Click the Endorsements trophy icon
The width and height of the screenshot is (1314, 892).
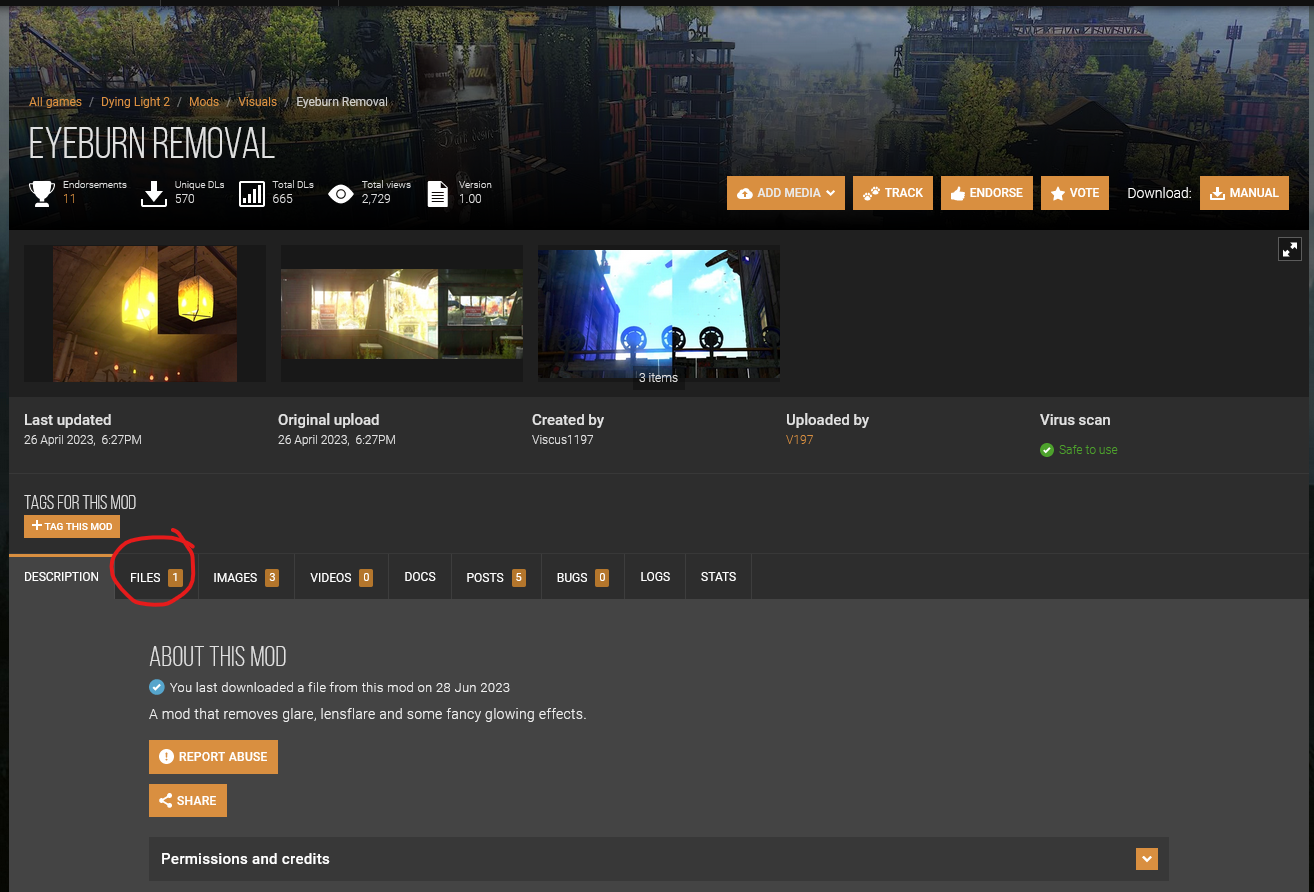[x=42, y=193]
